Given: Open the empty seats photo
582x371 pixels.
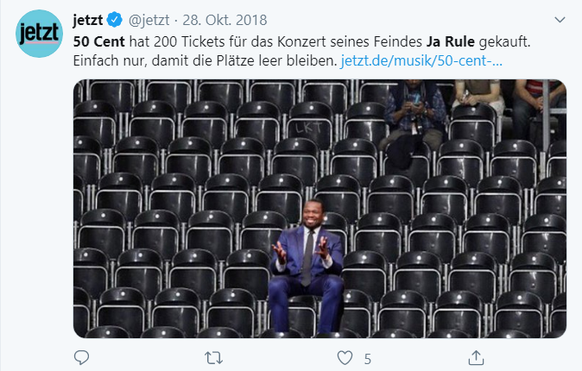Looking at the screenshot, I should pyautogui.click(x=320, y=209).
